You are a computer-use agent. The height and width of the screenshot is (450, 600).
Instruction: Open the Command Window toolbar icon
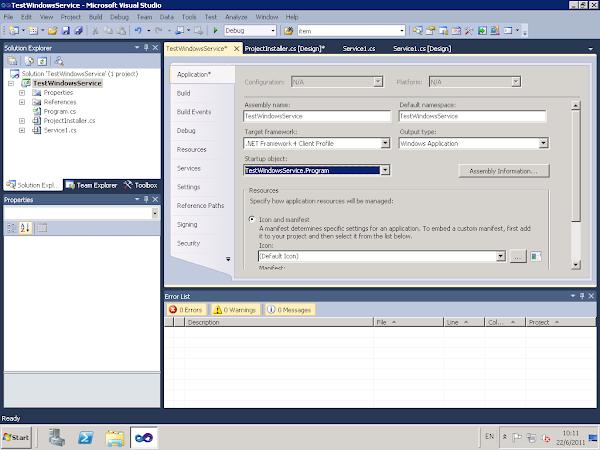click(508, 31)
